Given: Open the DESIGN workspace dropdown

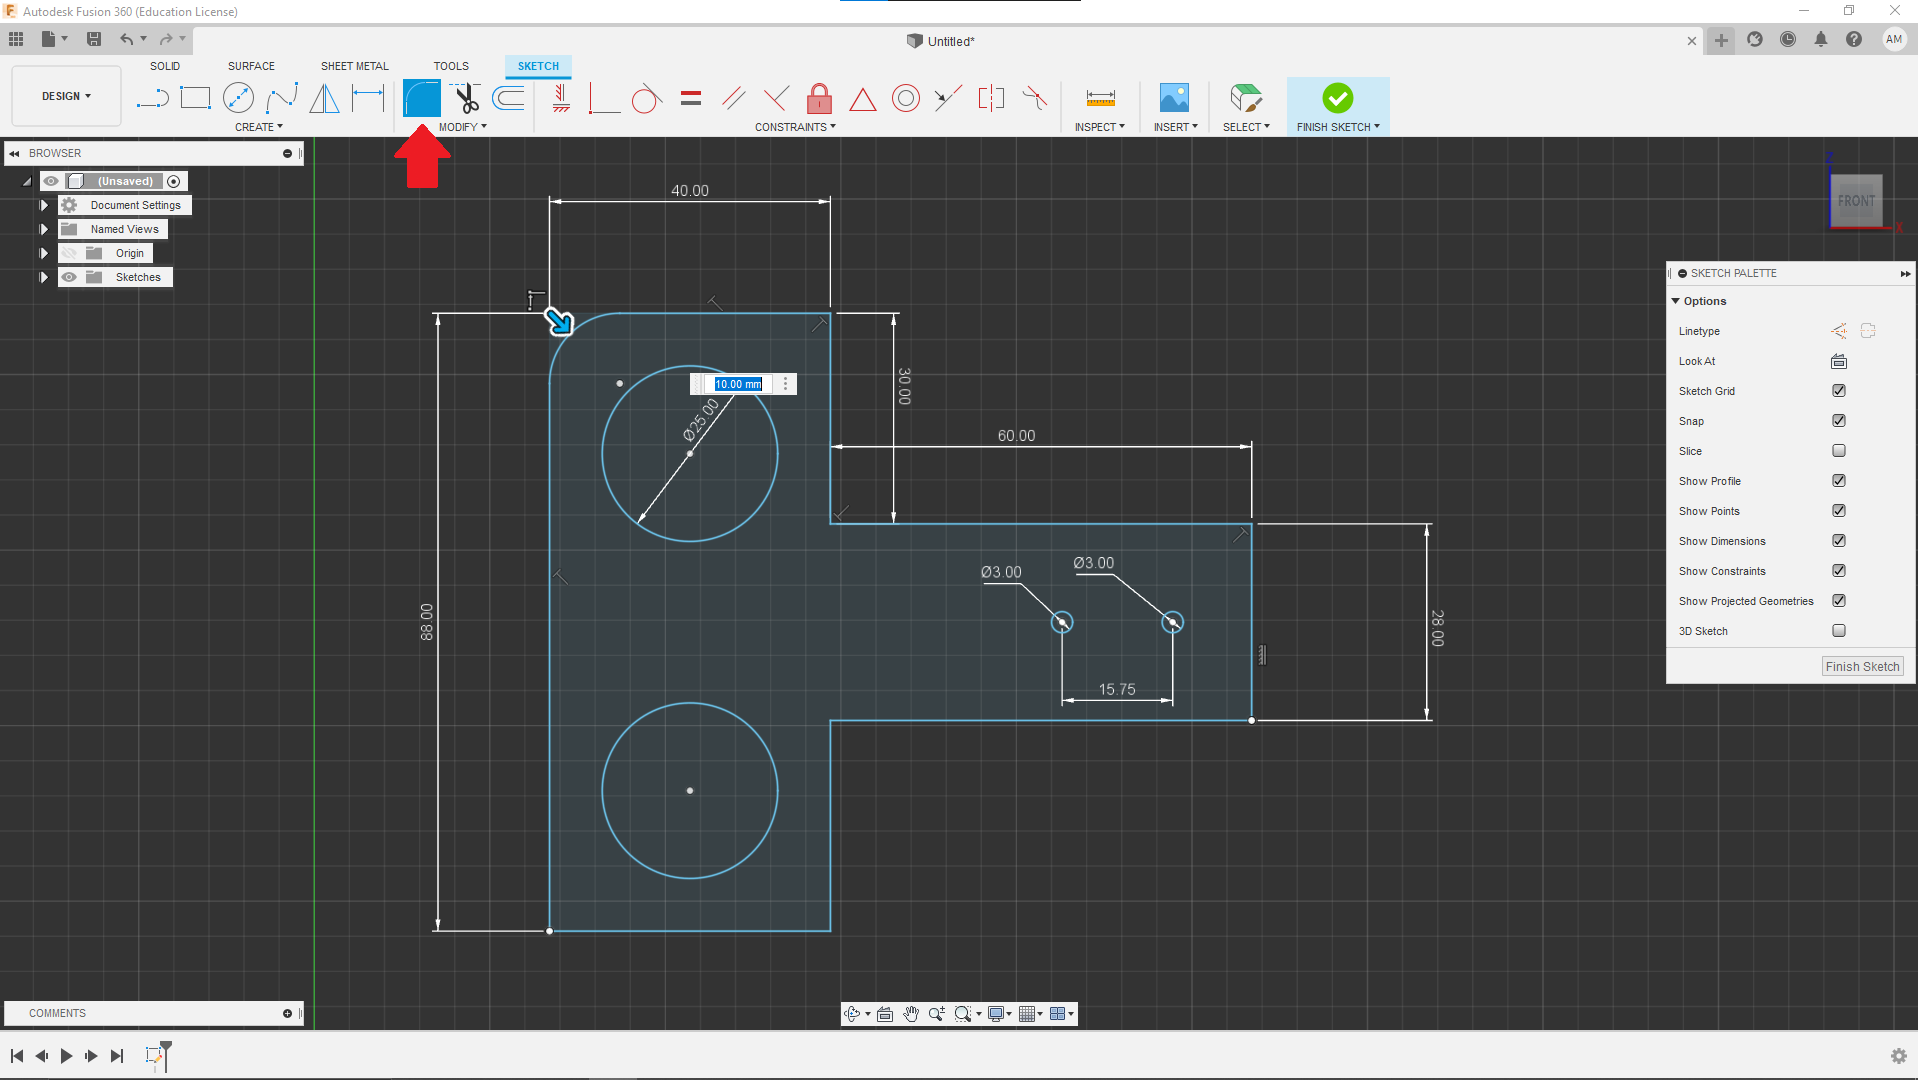Looking at the screenshot, I should coord(66,96).
